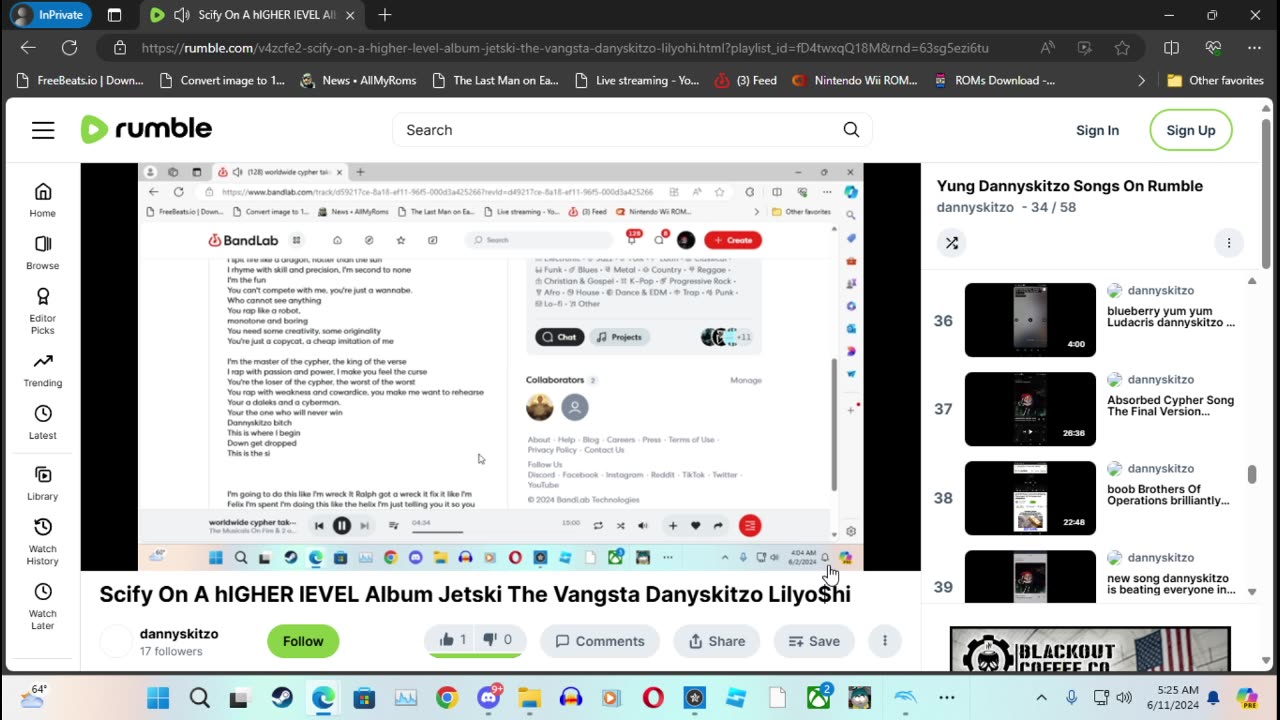This screenshot has width=1280, height=720.
Task: Open taskbar Search
Action: pyautogui.click(x=199, y=698)
